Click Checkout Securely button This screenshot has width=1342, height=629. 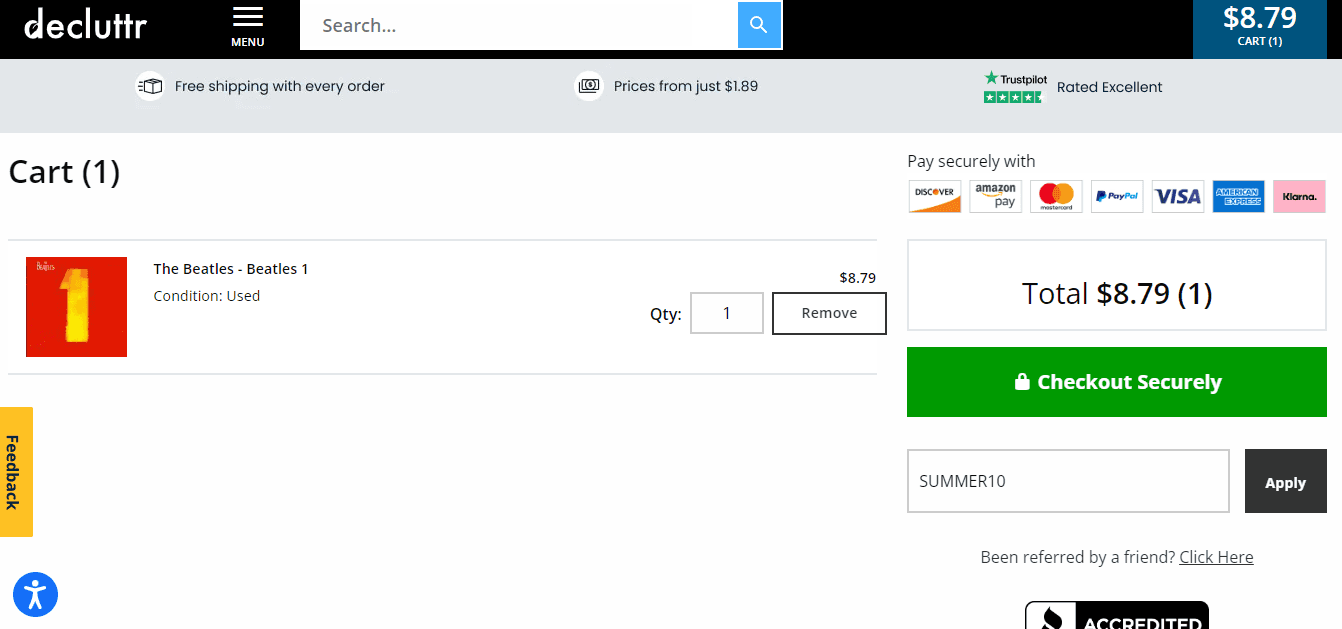click(1116, 382)
